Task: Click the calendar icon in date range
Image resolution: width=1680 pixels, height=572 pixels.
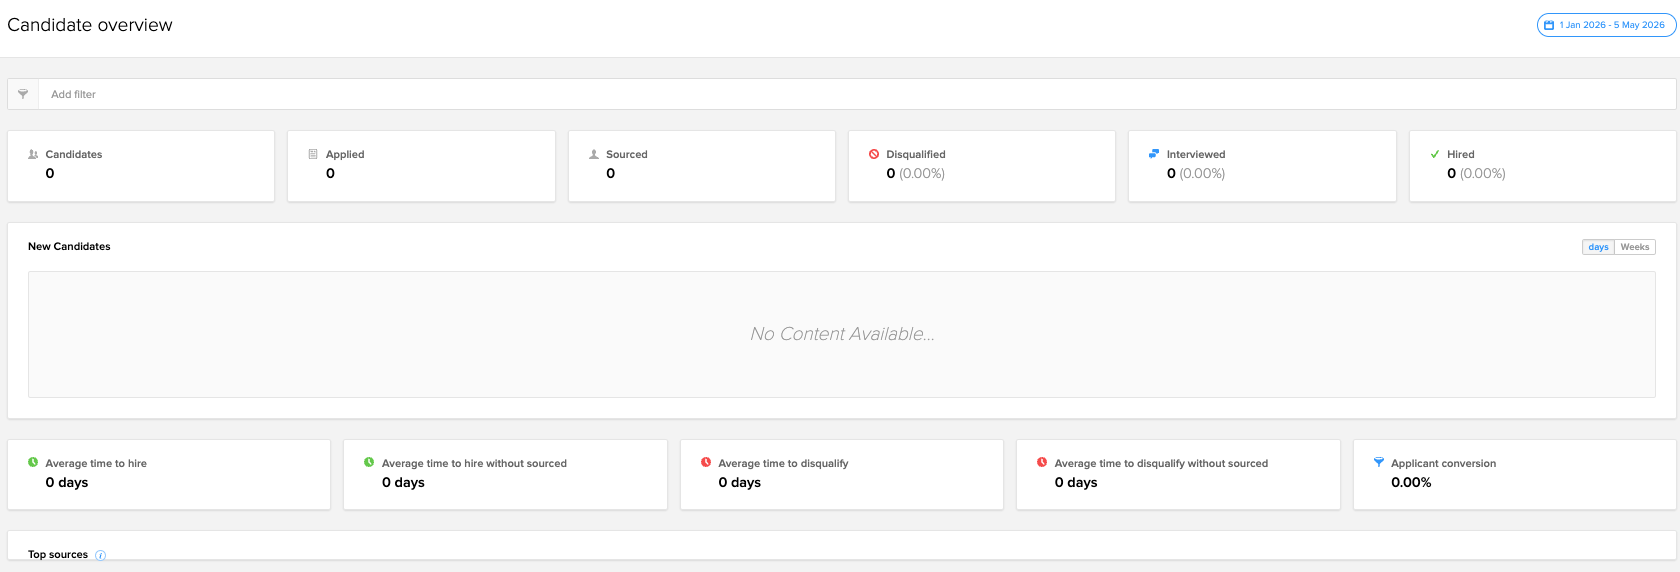Action: [1549, 25]
